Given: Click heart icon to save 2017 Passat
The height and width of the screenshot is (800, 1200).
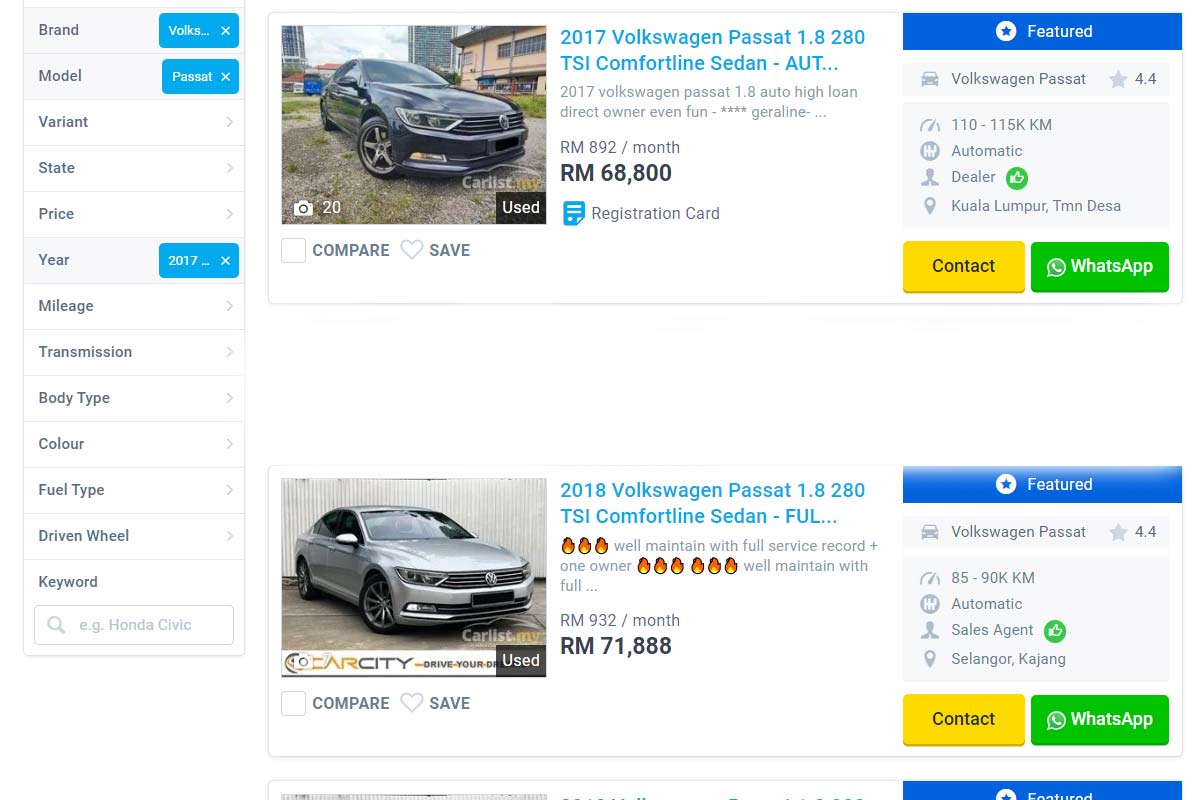Looking at the screenshot, I should click(x=411, y=250).
